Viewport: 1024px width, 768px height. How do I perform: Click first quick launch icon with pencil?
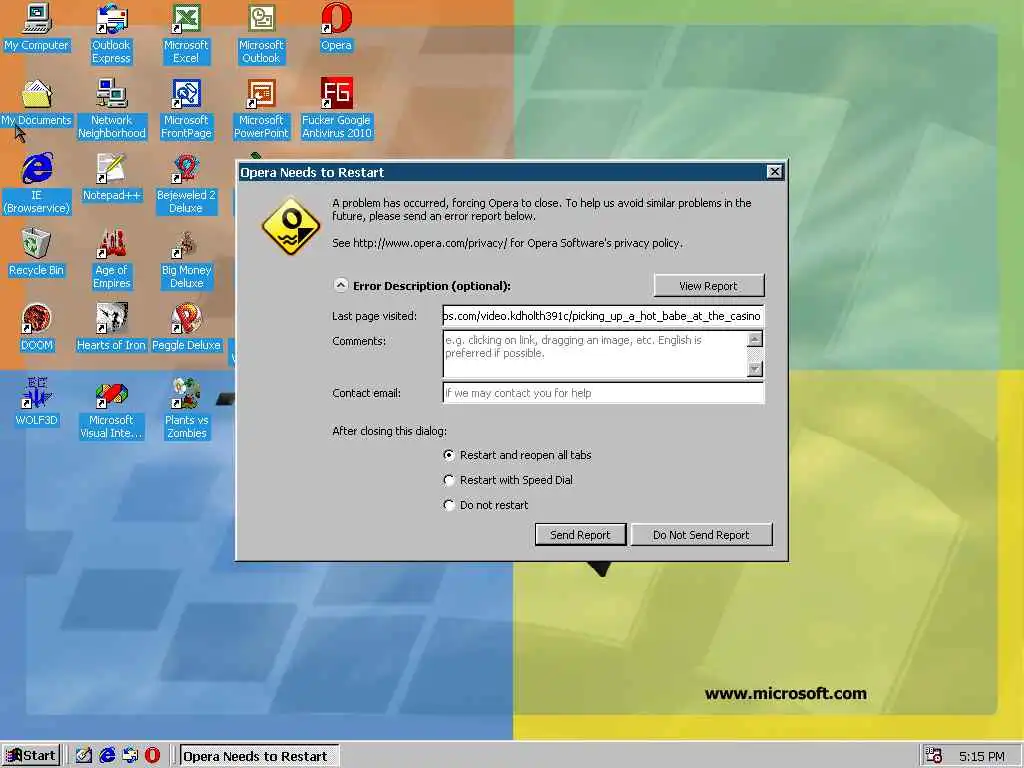[x=84, y=755]
